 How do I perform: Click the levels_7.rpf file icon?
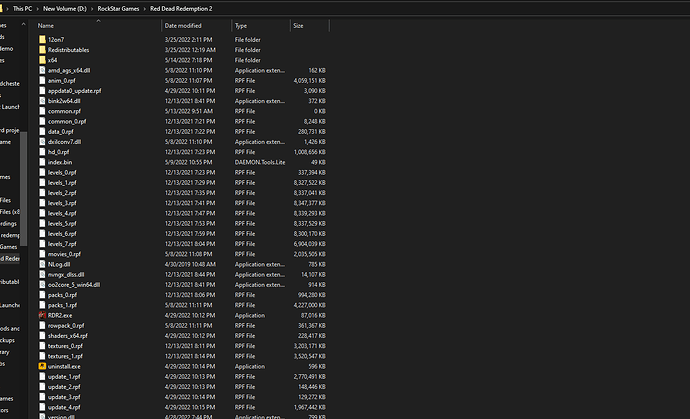[42, 244]
